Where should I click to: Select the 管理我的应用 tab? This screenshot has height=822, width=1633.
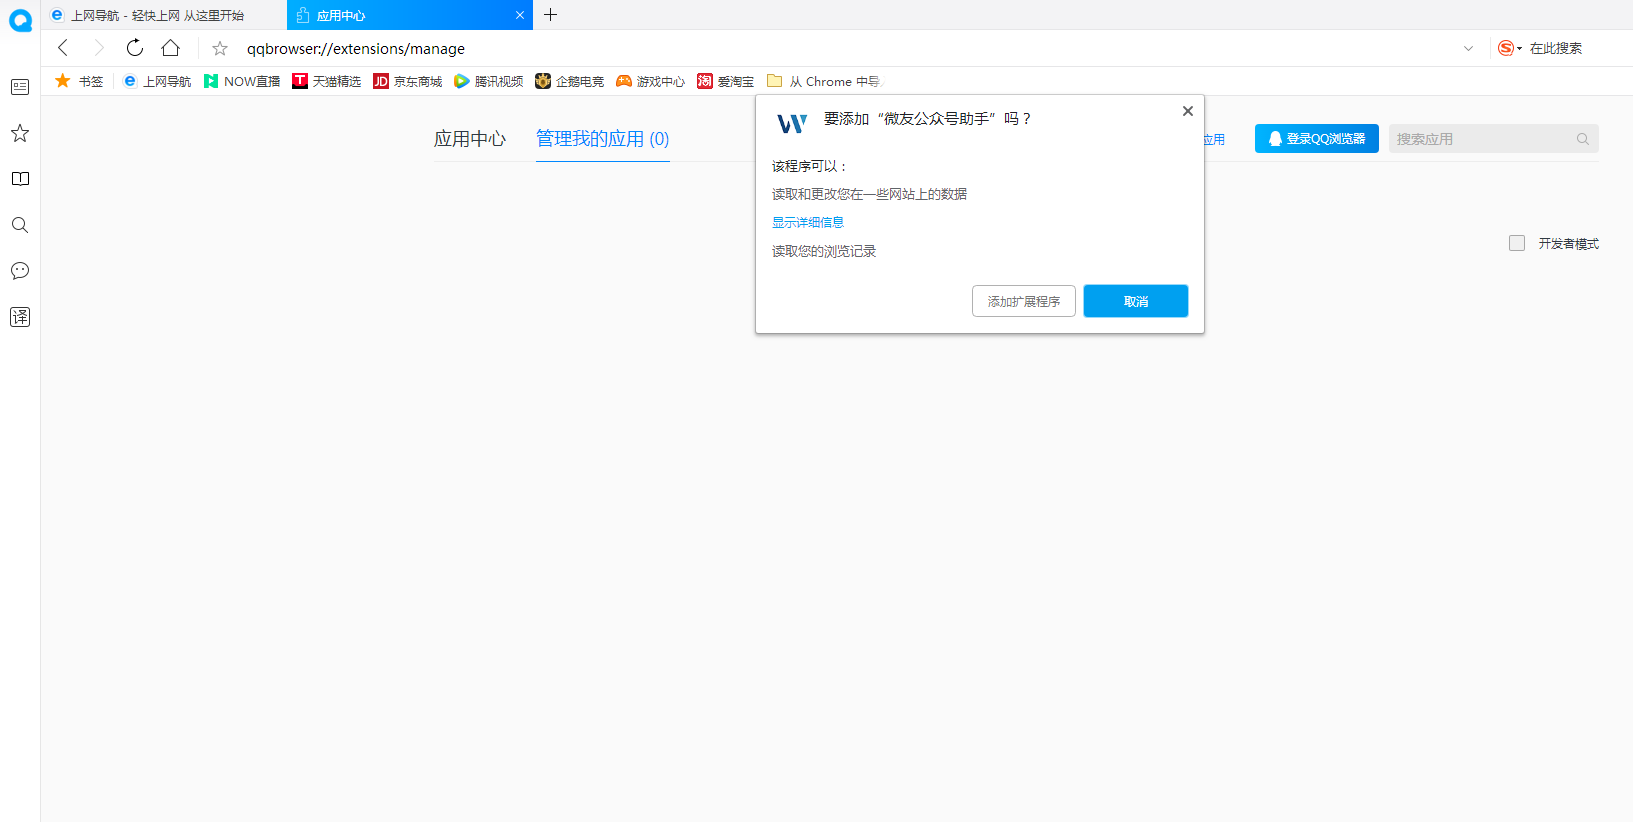[602, 139]
